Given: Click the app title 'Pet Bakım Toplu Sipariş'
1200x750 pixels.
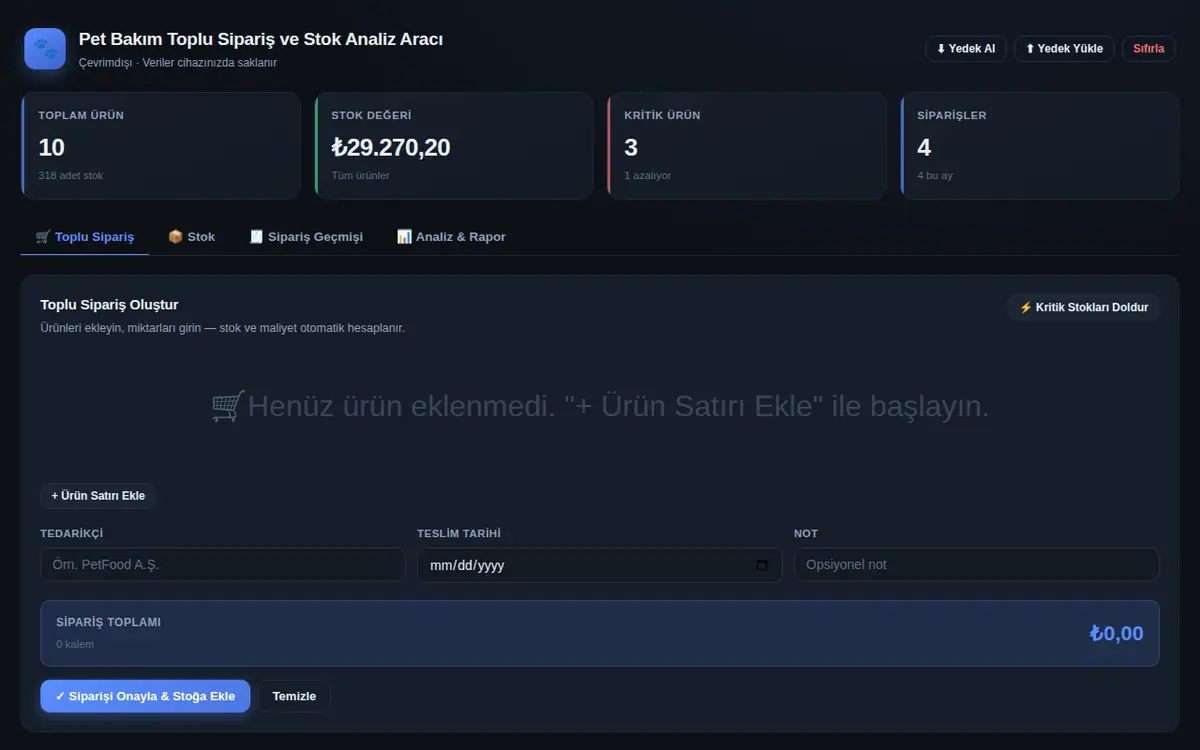Looking at the screenshot, I should (261, 39).
